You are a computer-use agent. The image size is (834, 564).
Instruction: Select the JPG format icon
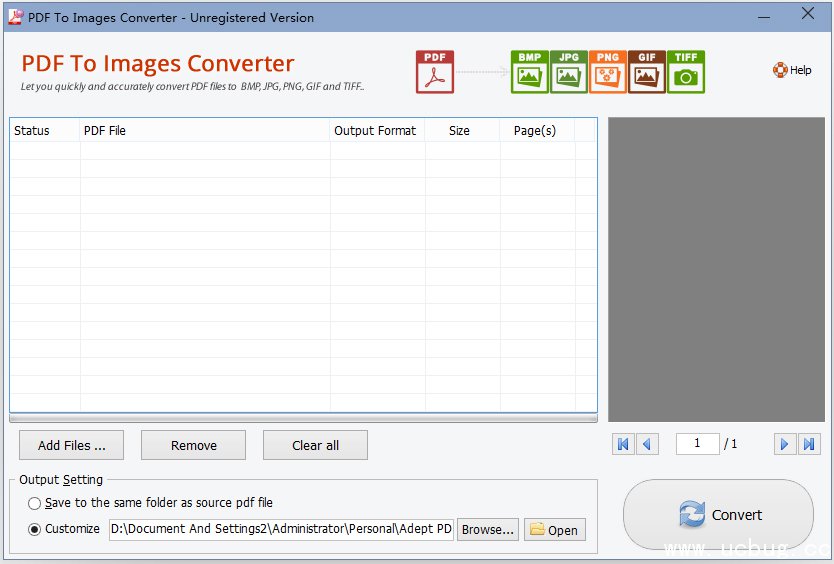pyautogui.click(x=568, y=72)
